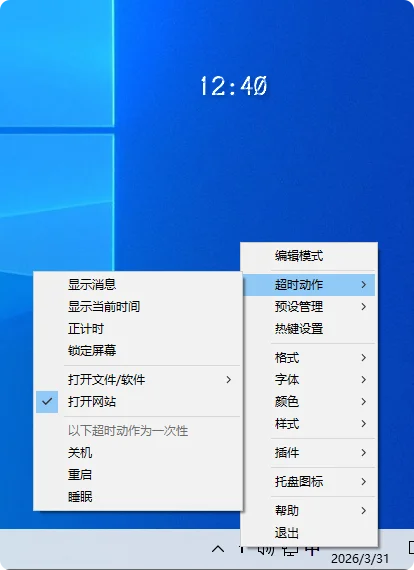Uncheck the 打开网站 timeout action
Viewport: 414px width, 570px height.
tap(138, 402)
